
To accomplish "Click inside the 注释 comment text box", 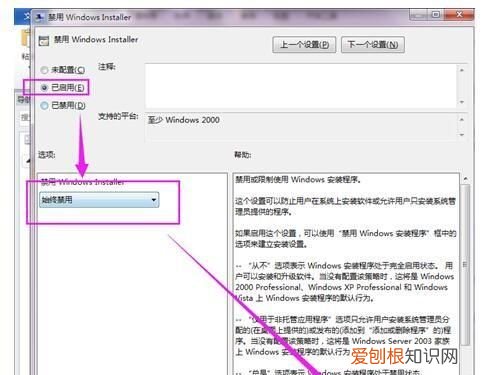I will point(301,86).
